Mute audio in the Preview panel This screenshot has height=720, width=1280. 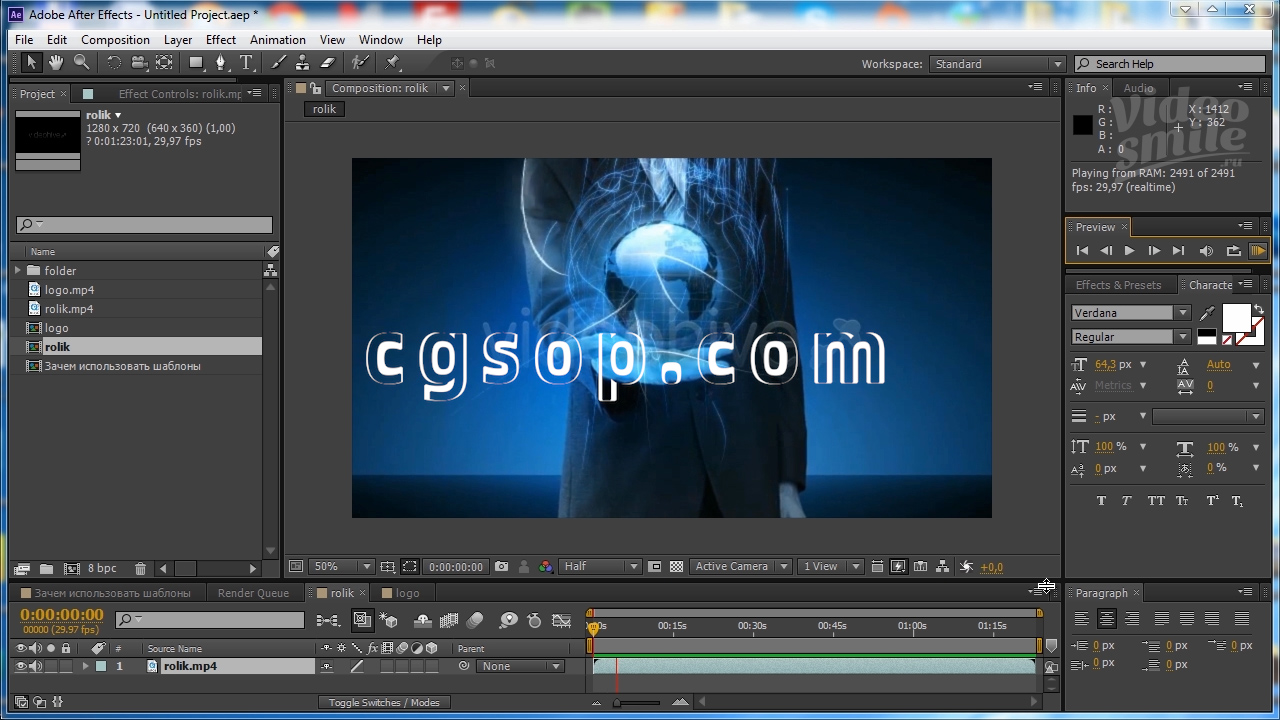tap(1206, 251)
